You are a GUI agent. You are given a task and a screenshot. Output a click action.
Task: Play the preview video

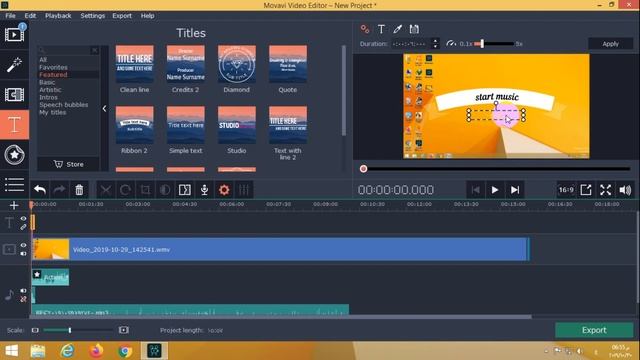[495, 190]
